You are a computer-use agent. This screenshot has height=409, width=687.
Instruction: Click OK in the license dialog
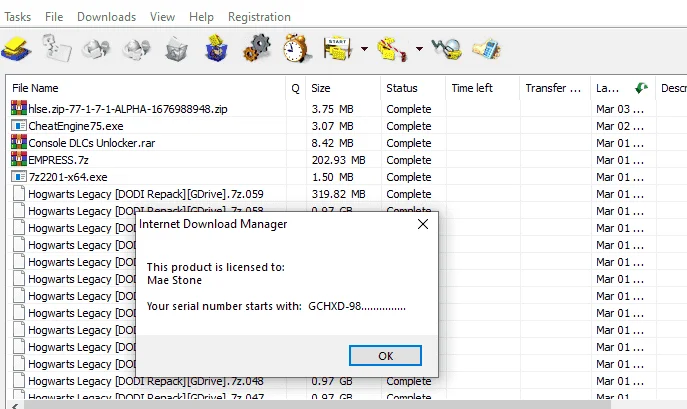386,356
